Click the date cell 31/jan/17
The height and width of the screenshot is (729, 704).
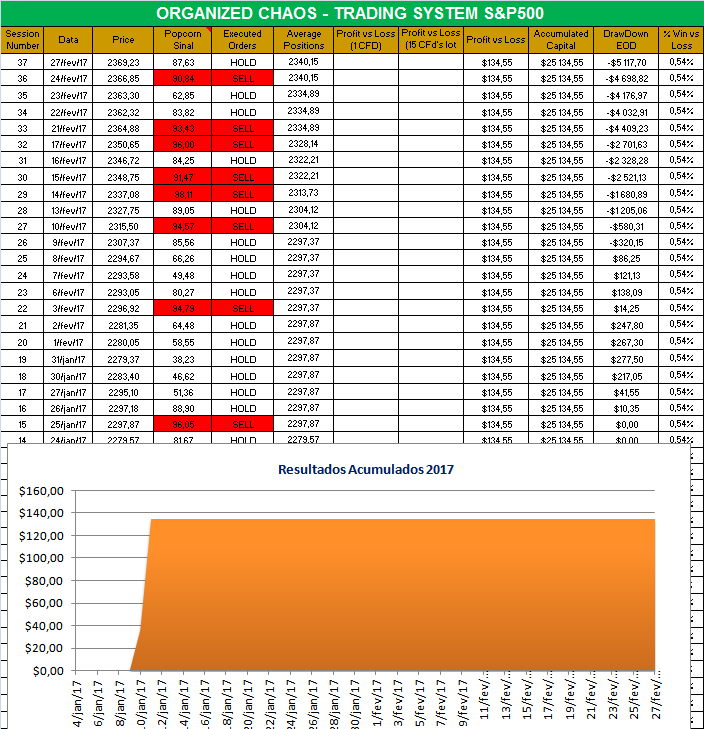click(x=68, y=359)
